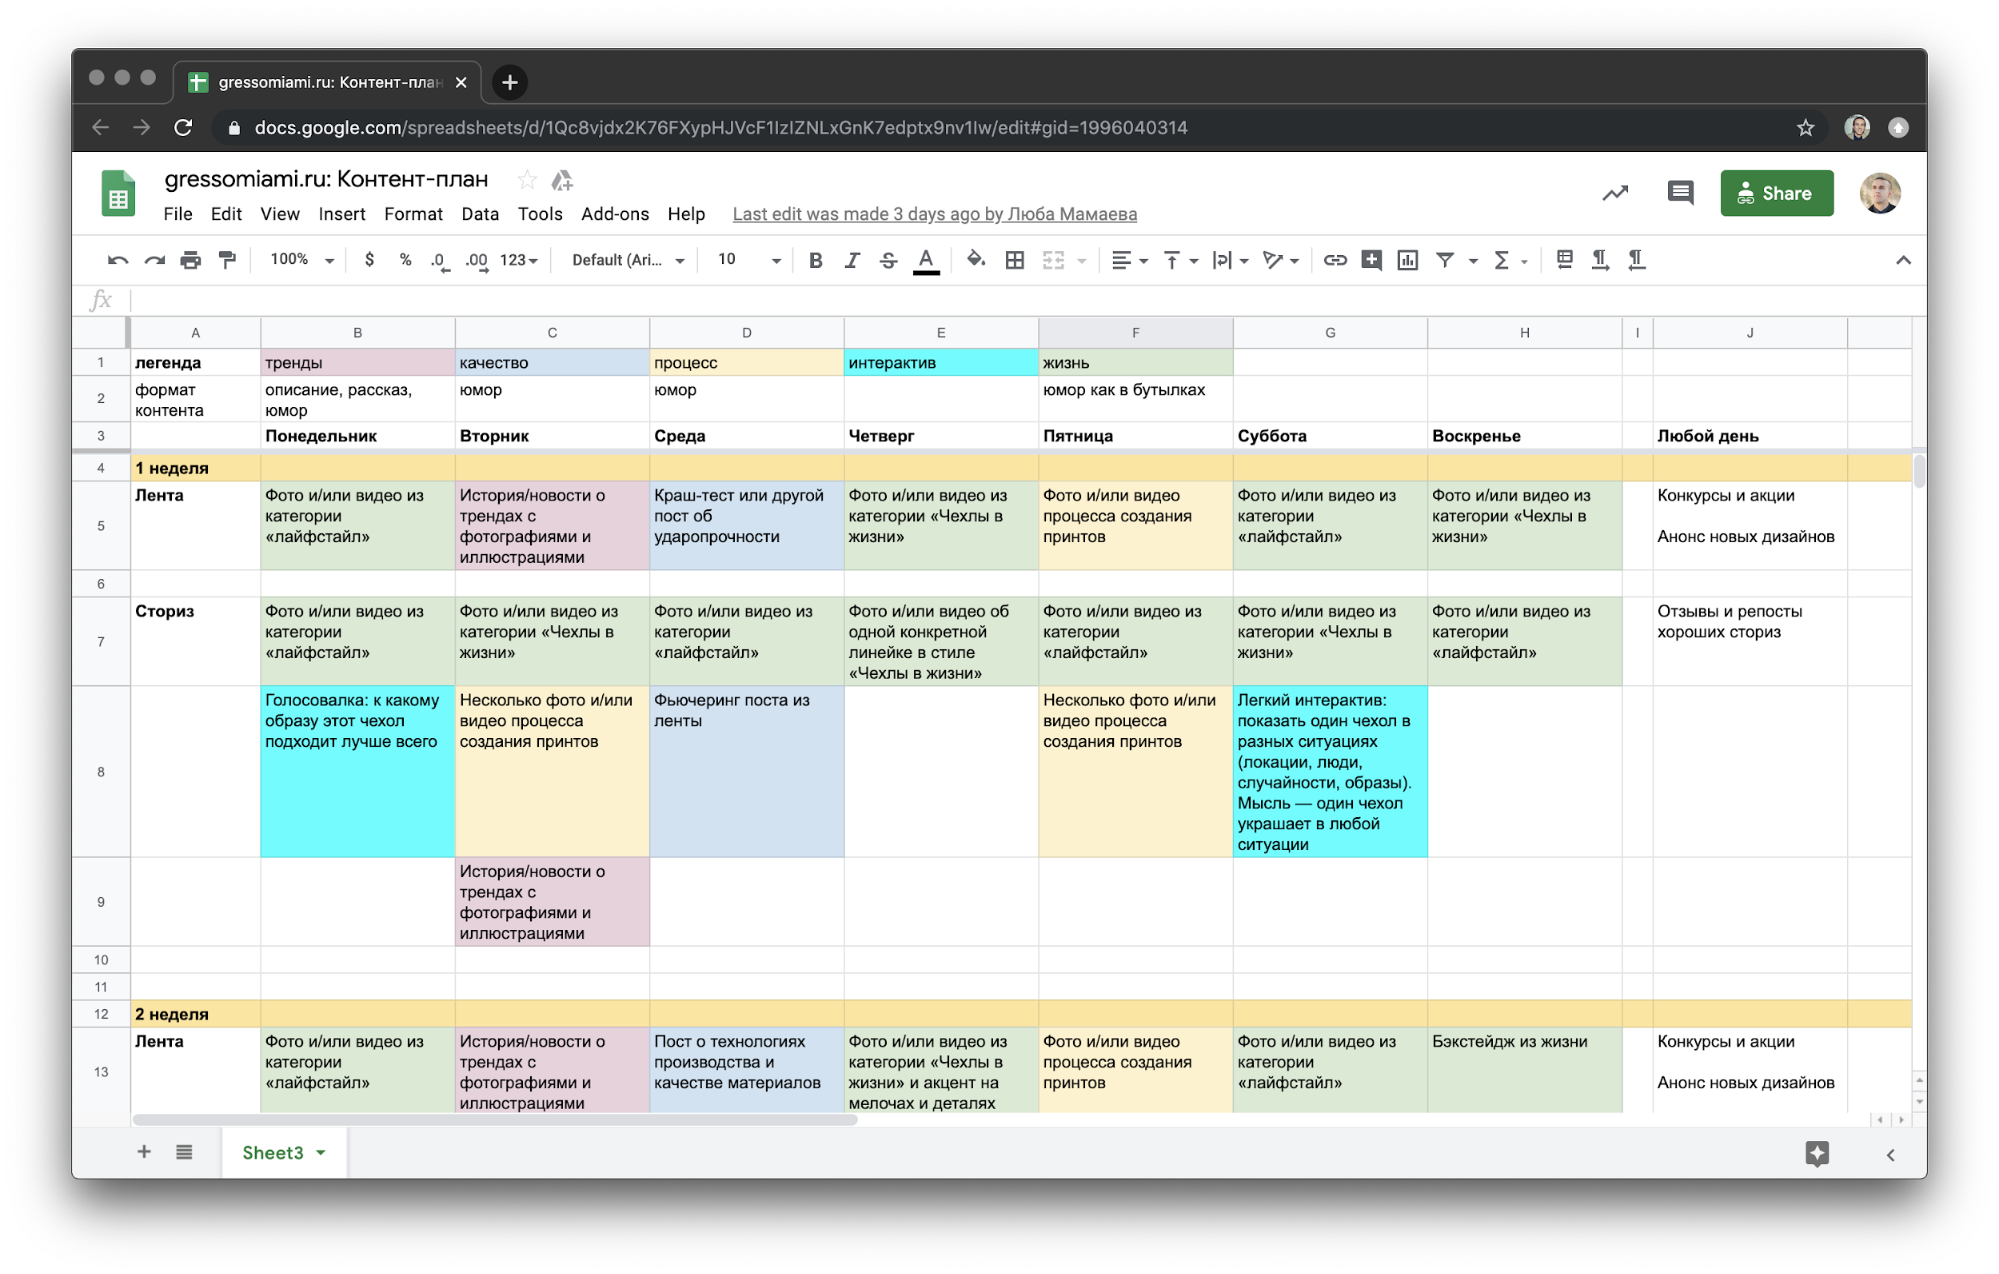Click the create filter icon
The width and height of the screenshot is (1999, 1274).
tap(1445, 260)
